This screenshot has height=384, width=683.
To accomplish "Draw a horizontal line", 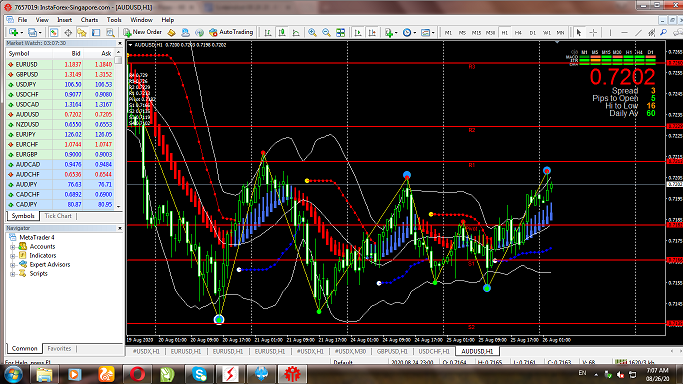I will (624, 33).
